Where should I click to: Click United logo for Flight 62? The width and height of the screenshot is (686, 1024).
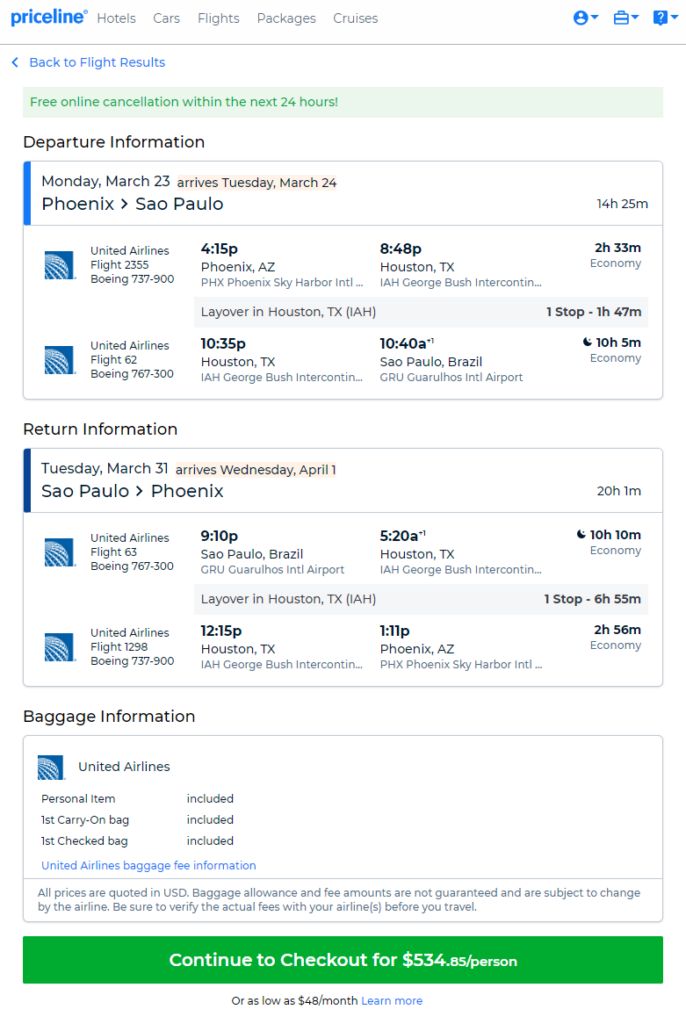click(59, 360)
